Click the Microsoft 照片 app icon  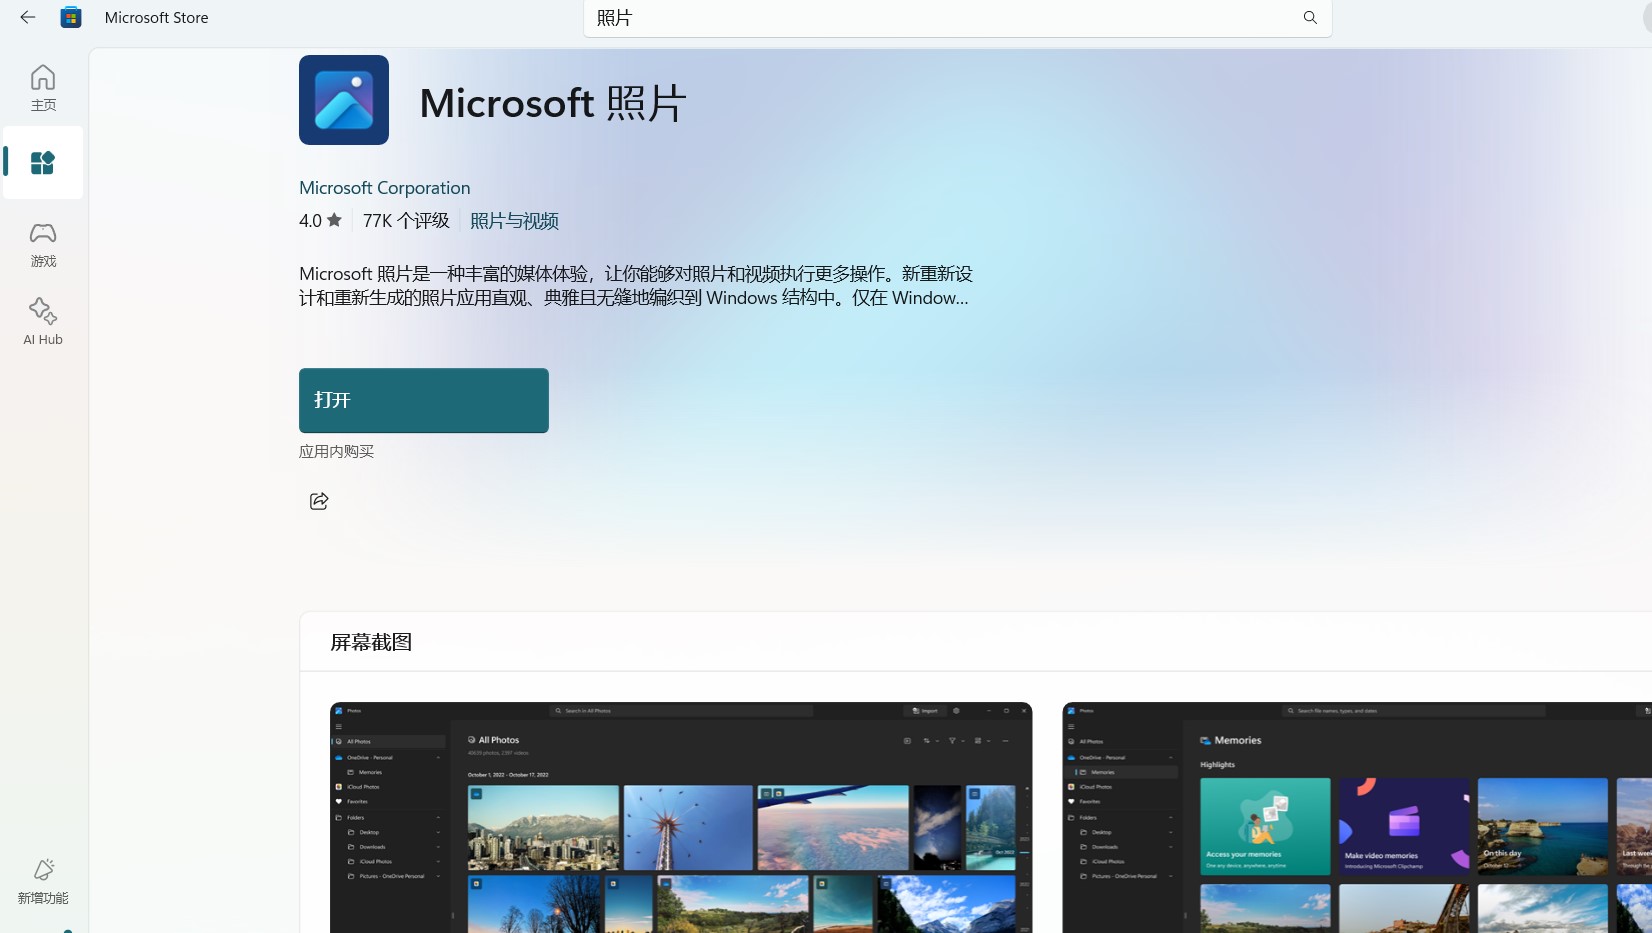[x=344, y=100]
